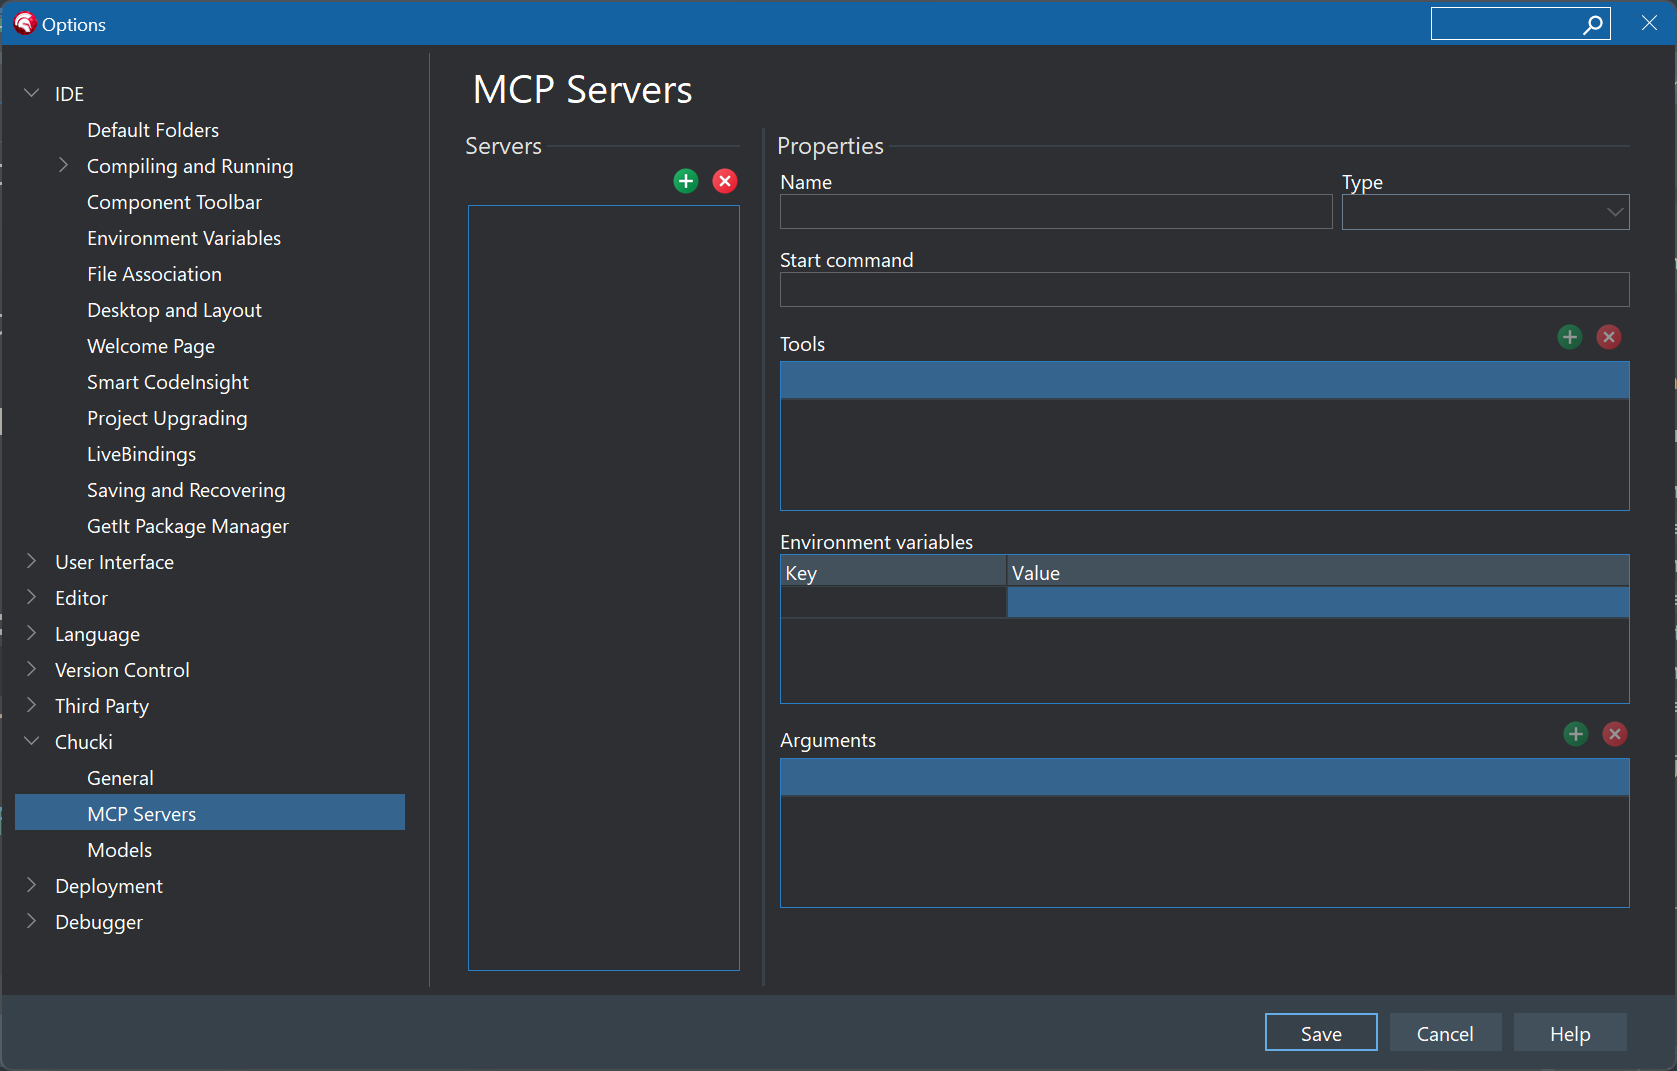Collapse the Chucki tree section
Viewport: 1677px width, 1071px height.
(x=31, y=741)
